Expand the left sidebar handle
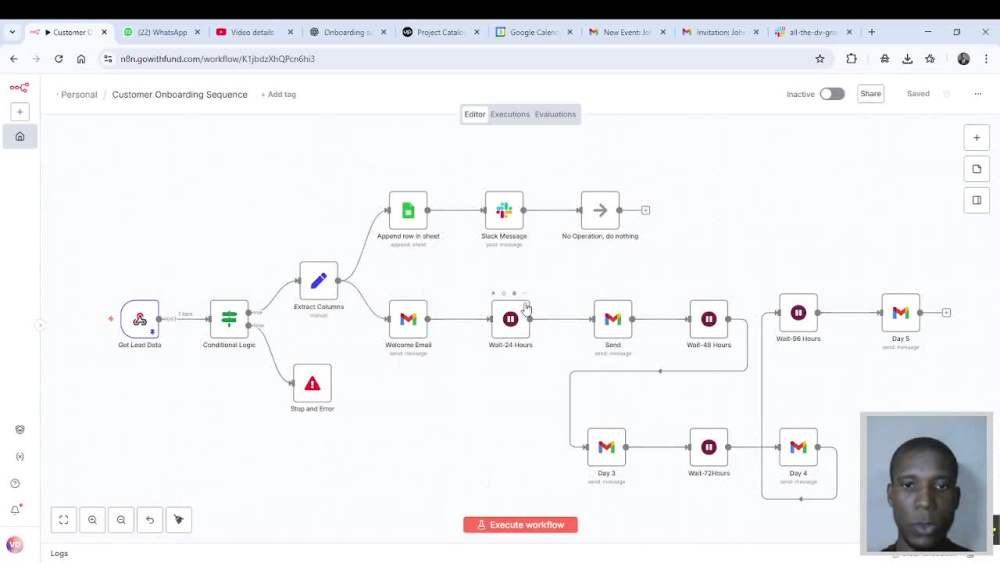The image size is (1000, 563). point(40,325)
